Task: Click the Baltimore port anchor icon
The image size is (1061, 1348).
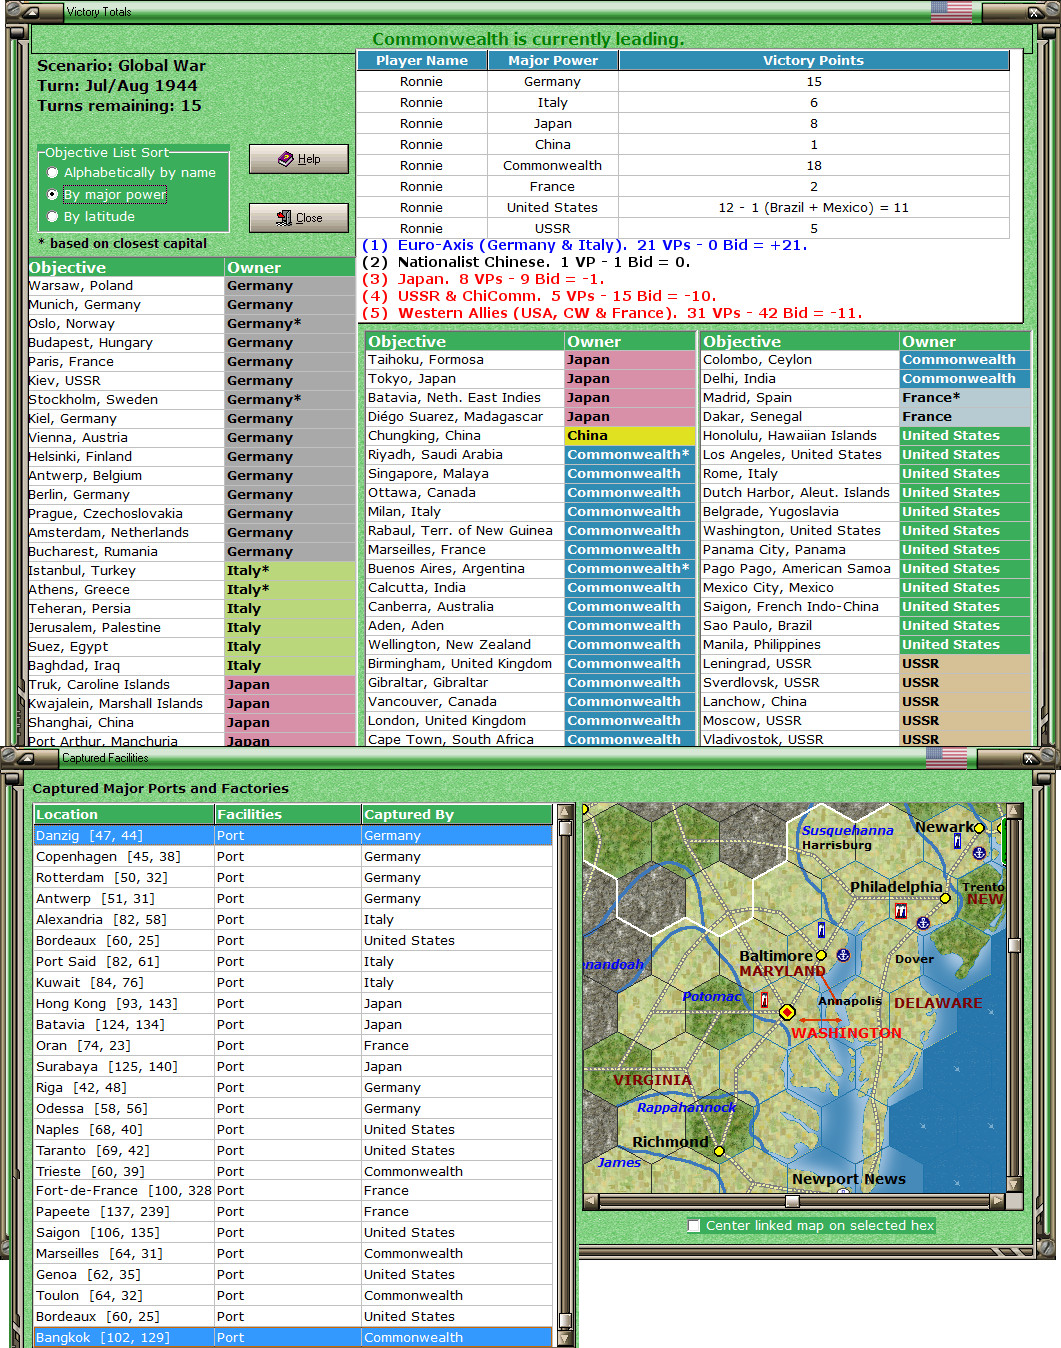Action: 843,955
